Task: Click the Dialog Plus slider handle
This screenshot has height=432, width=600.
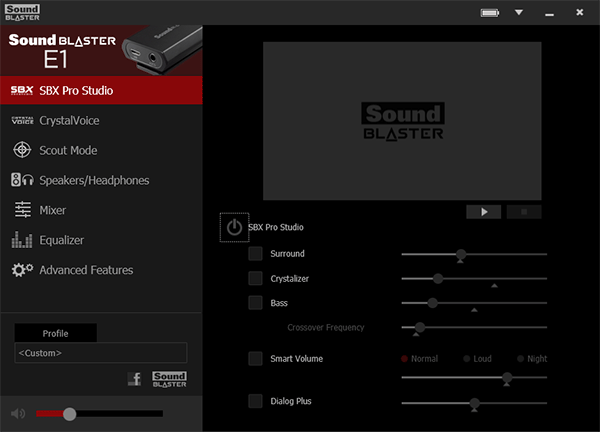Action: (474, 403)
